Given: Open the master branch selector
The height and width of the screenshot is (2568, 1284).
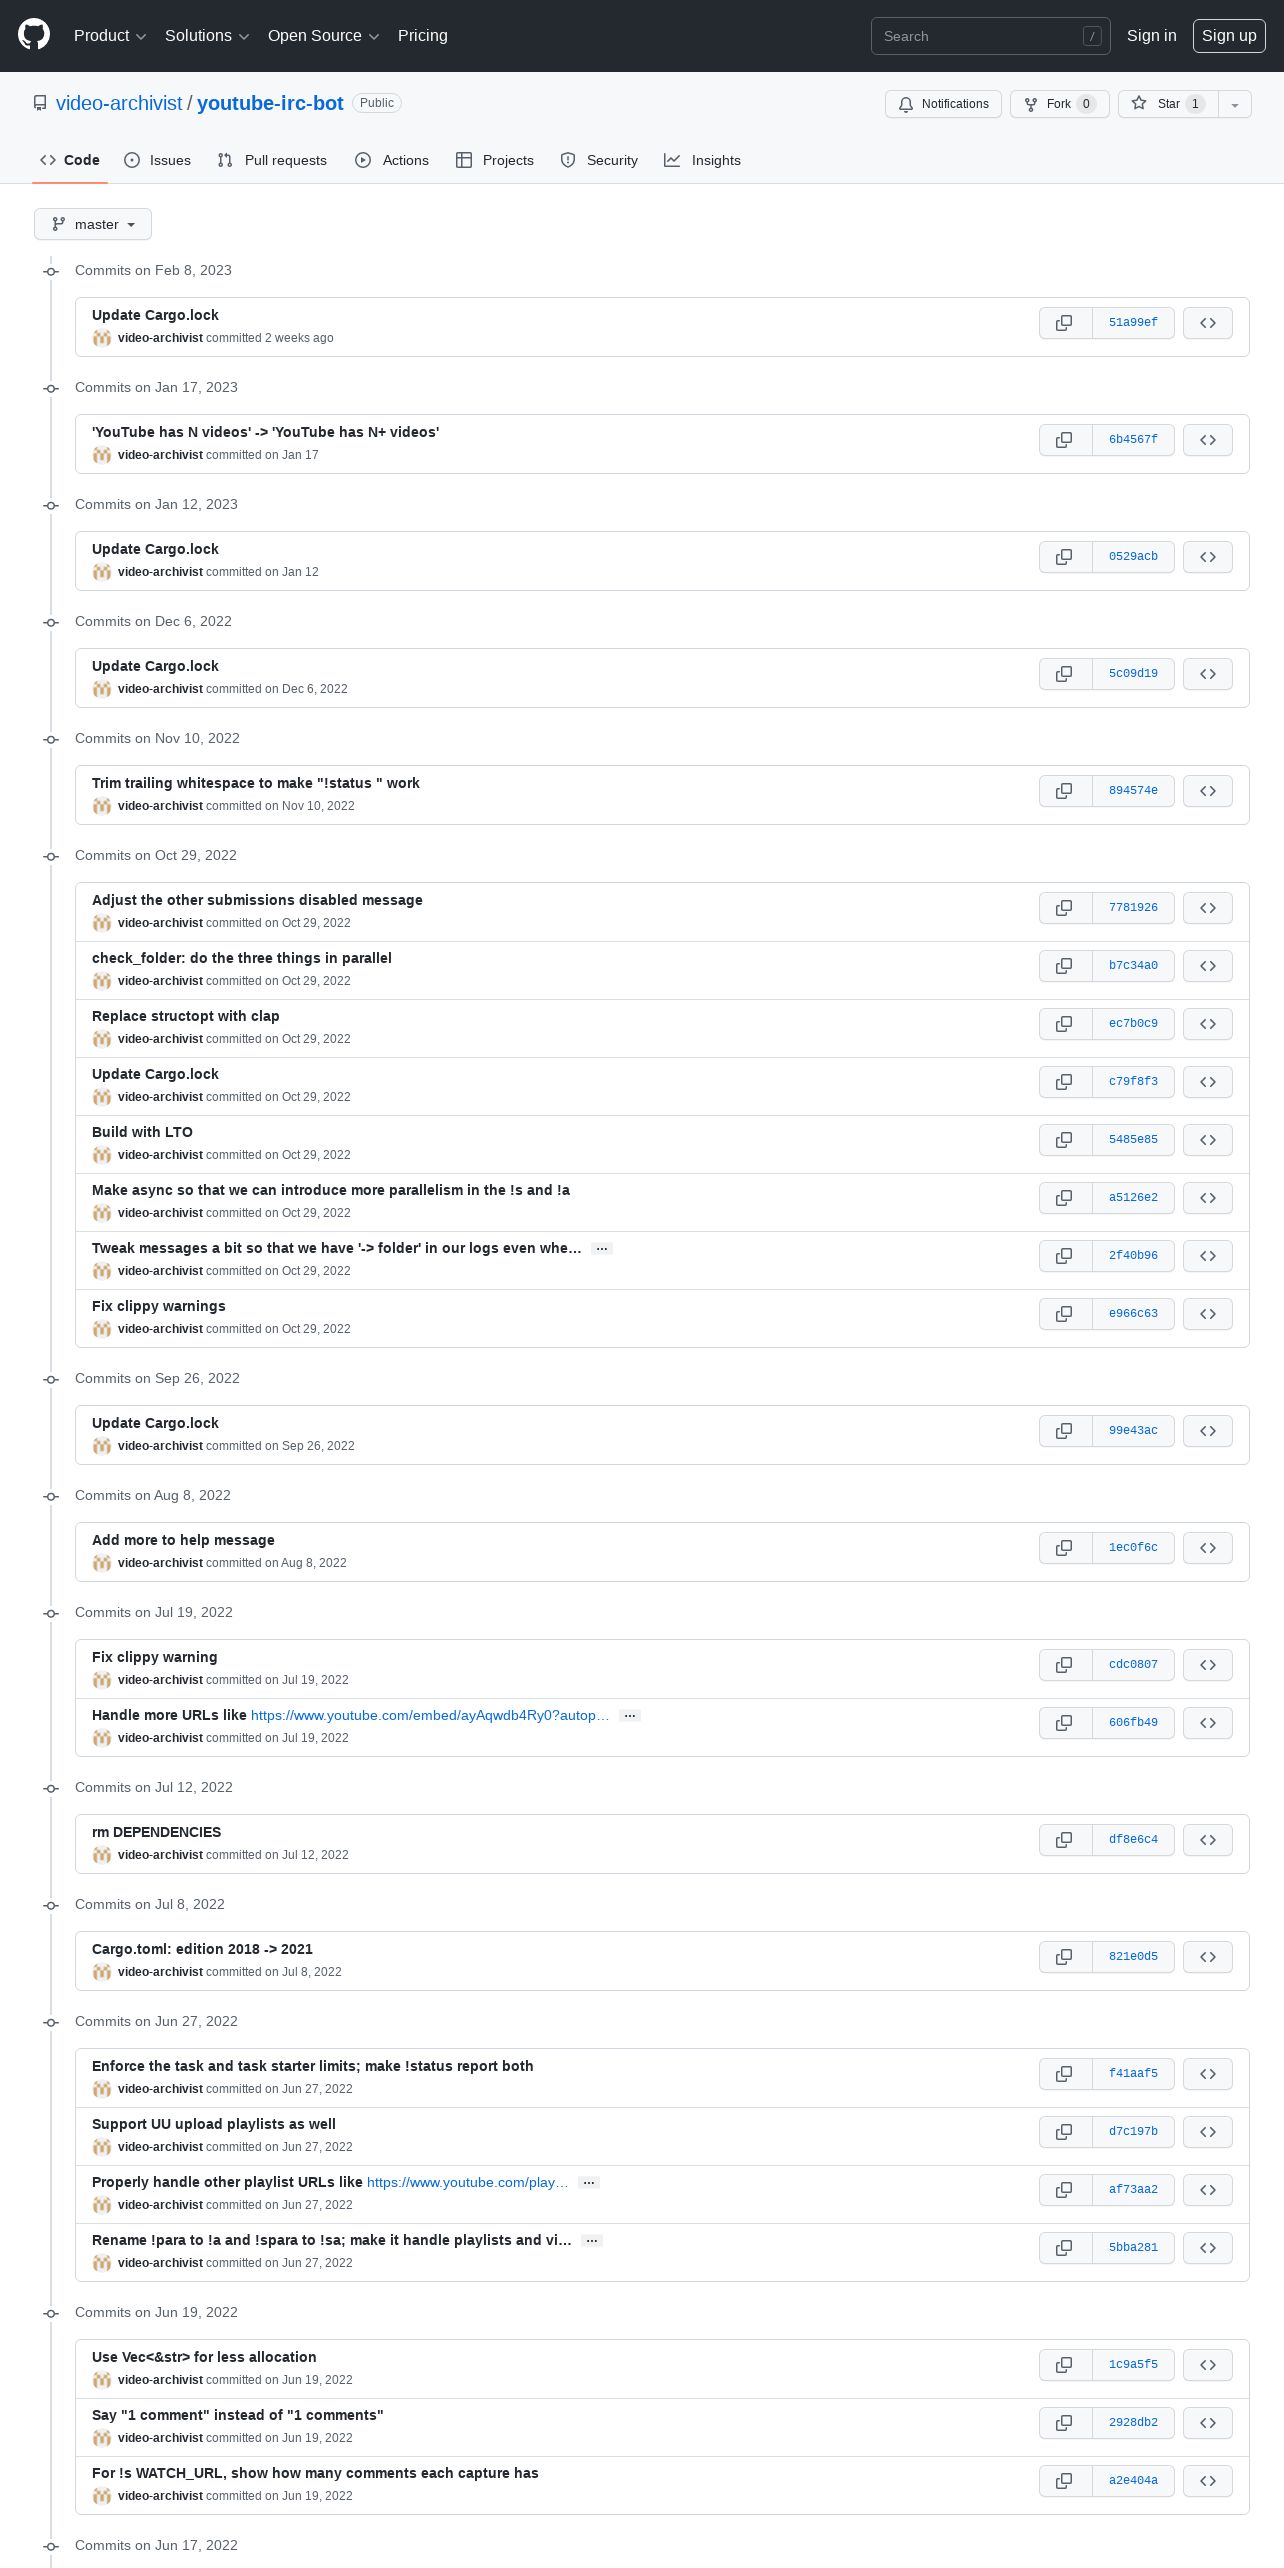Looking at the screenshot, I should click(x=93, y=224).
